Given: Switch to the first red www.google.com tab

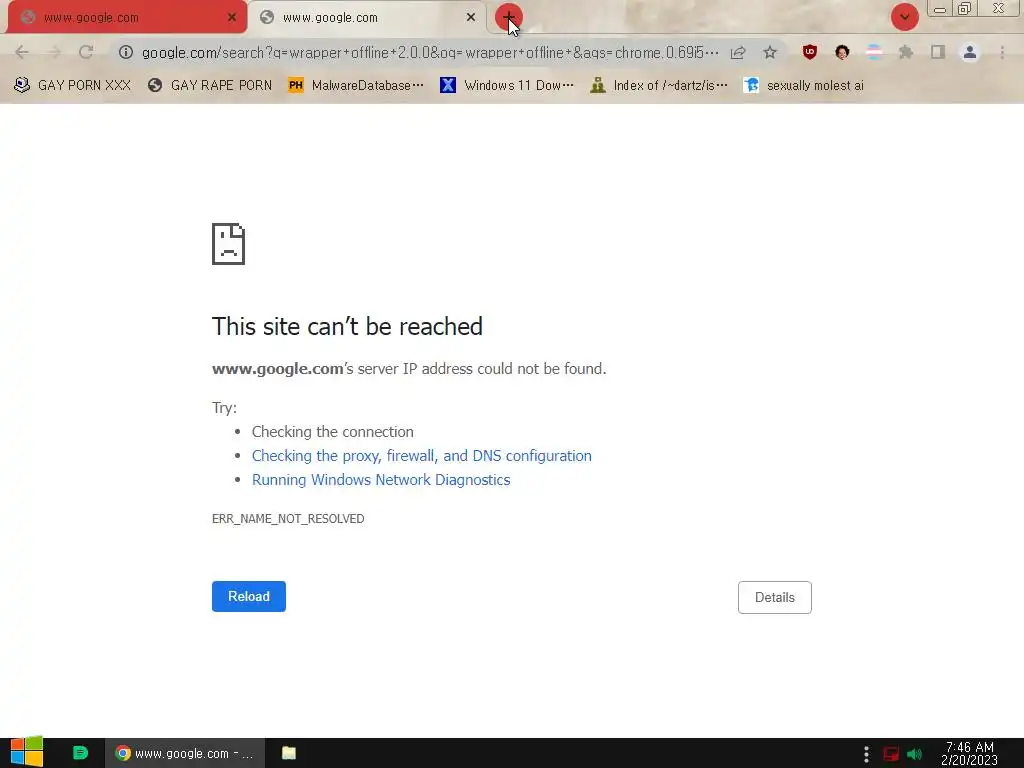Looking at the screenshot, I should coord(127,18).
